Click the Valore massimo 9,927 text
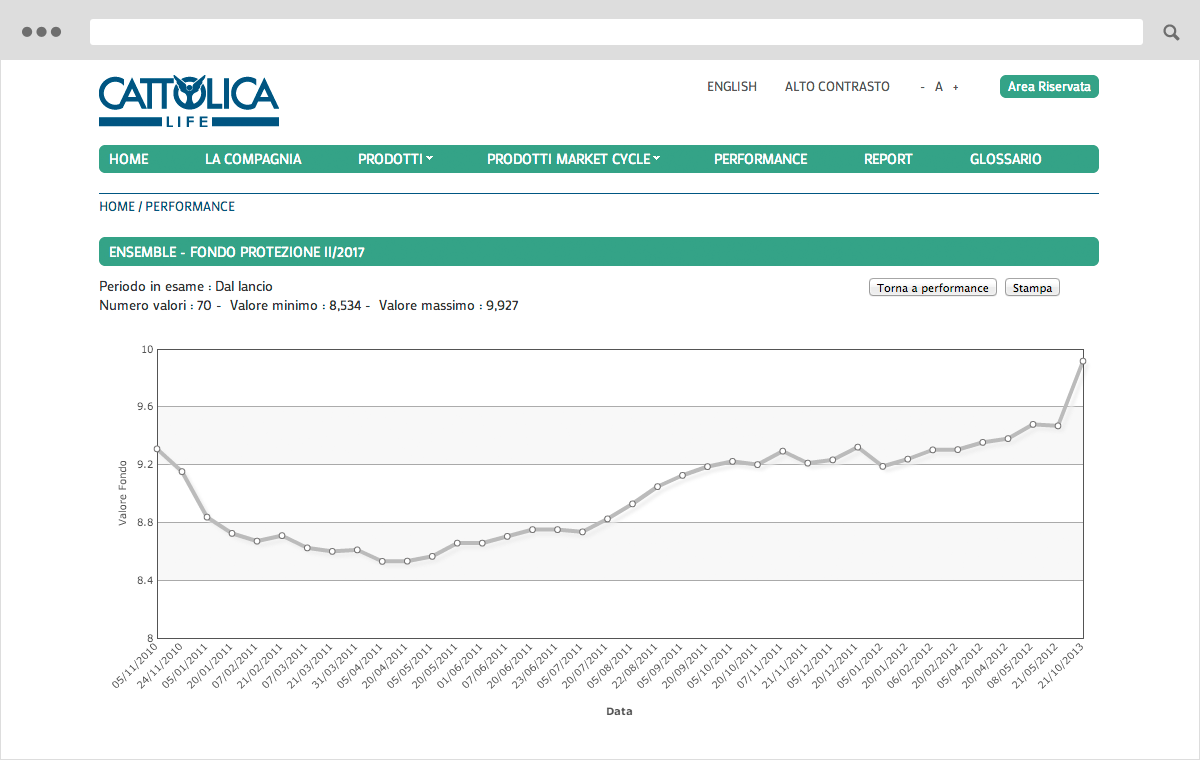Screen dimensions: 1200x760 [x=449, y=305]
